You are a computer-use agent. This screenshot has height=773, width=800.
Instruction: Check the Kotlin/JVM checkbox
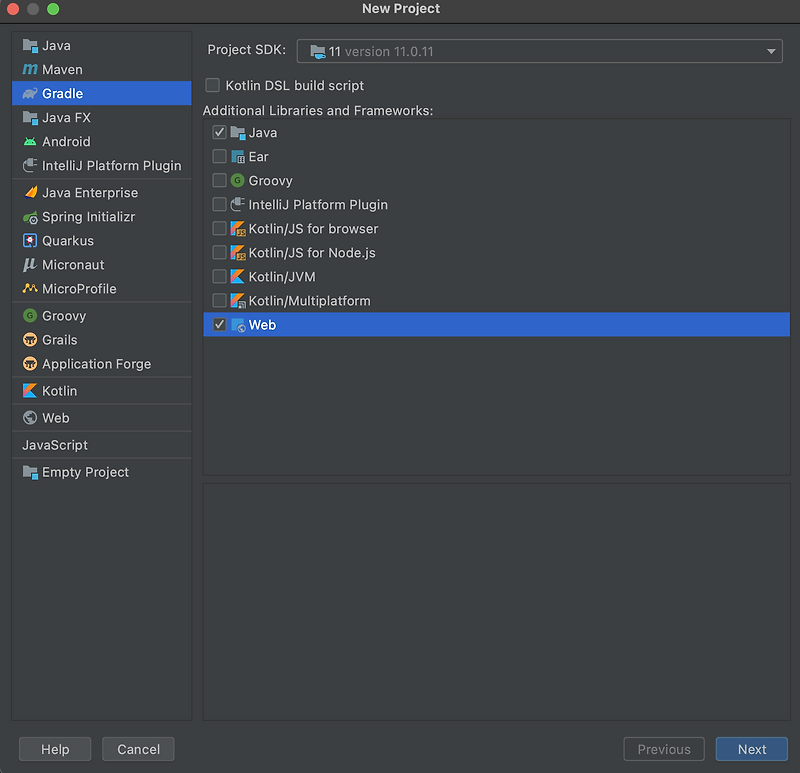click(219, 276)
